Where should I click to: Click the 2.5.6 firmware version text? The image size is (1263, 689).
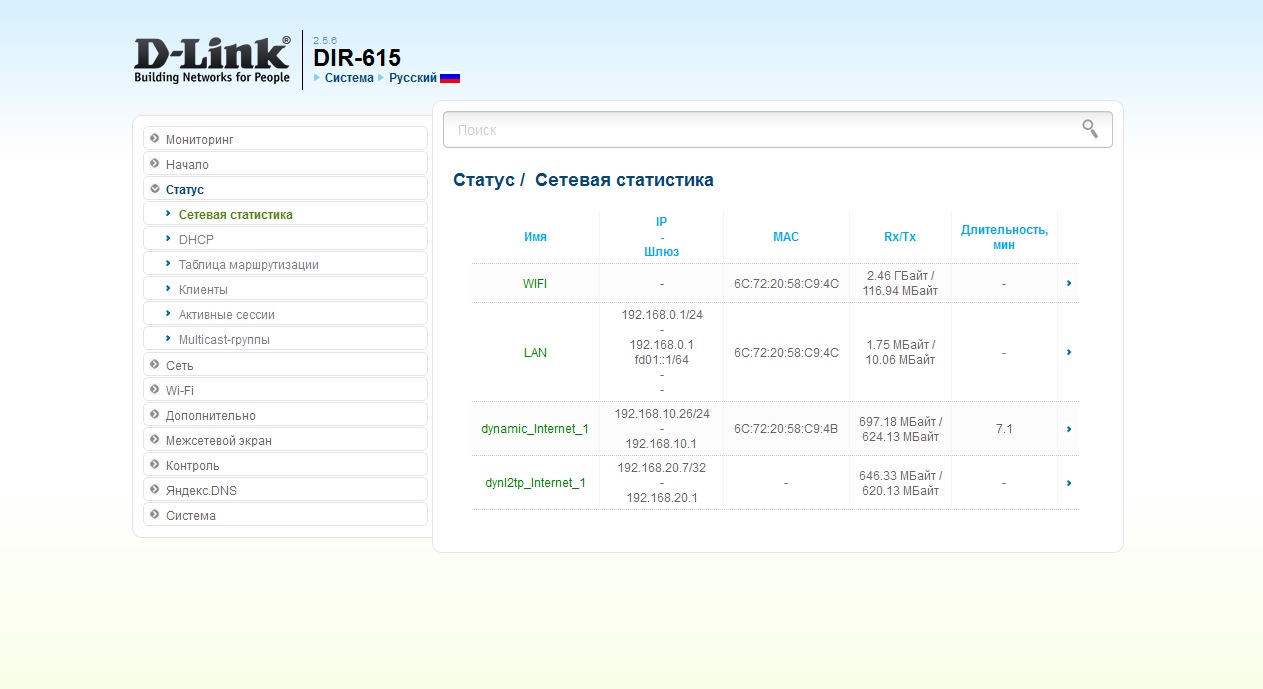tap(325, 40)
